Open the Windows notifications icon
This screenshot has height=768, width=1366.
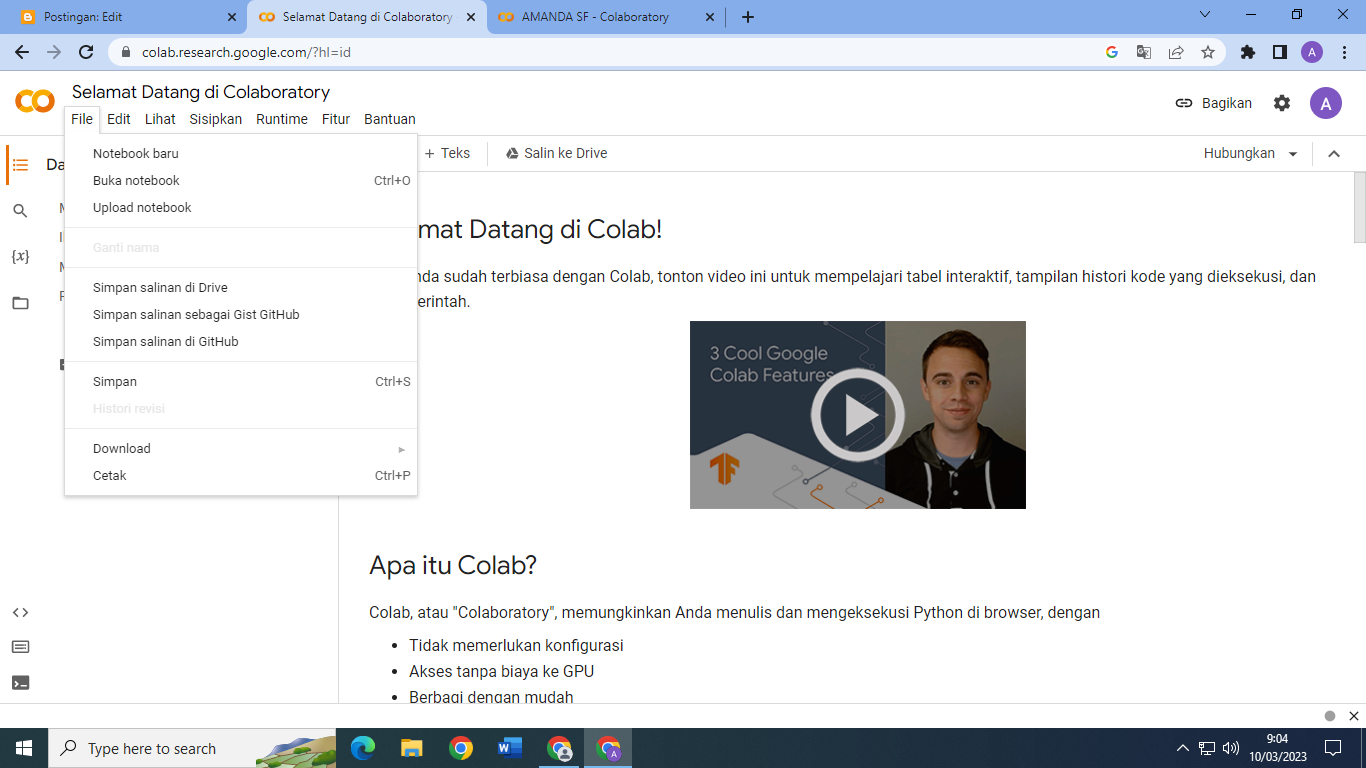(x=1332, y=748)
